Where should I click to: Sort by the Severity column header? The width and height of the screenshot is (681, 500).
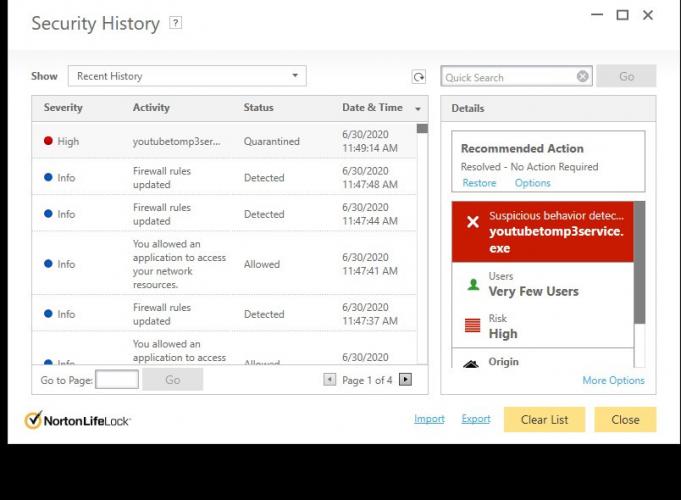coord(63,108)
